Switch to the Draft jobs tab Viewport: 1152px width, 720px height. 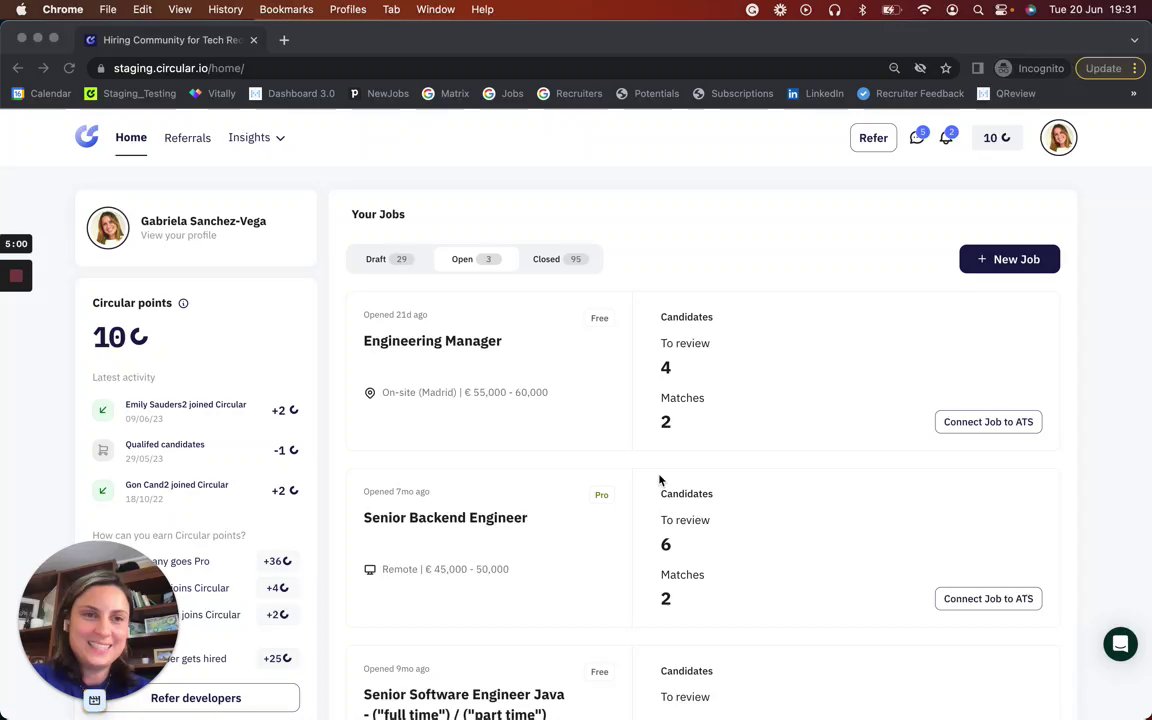click(389, 259)
